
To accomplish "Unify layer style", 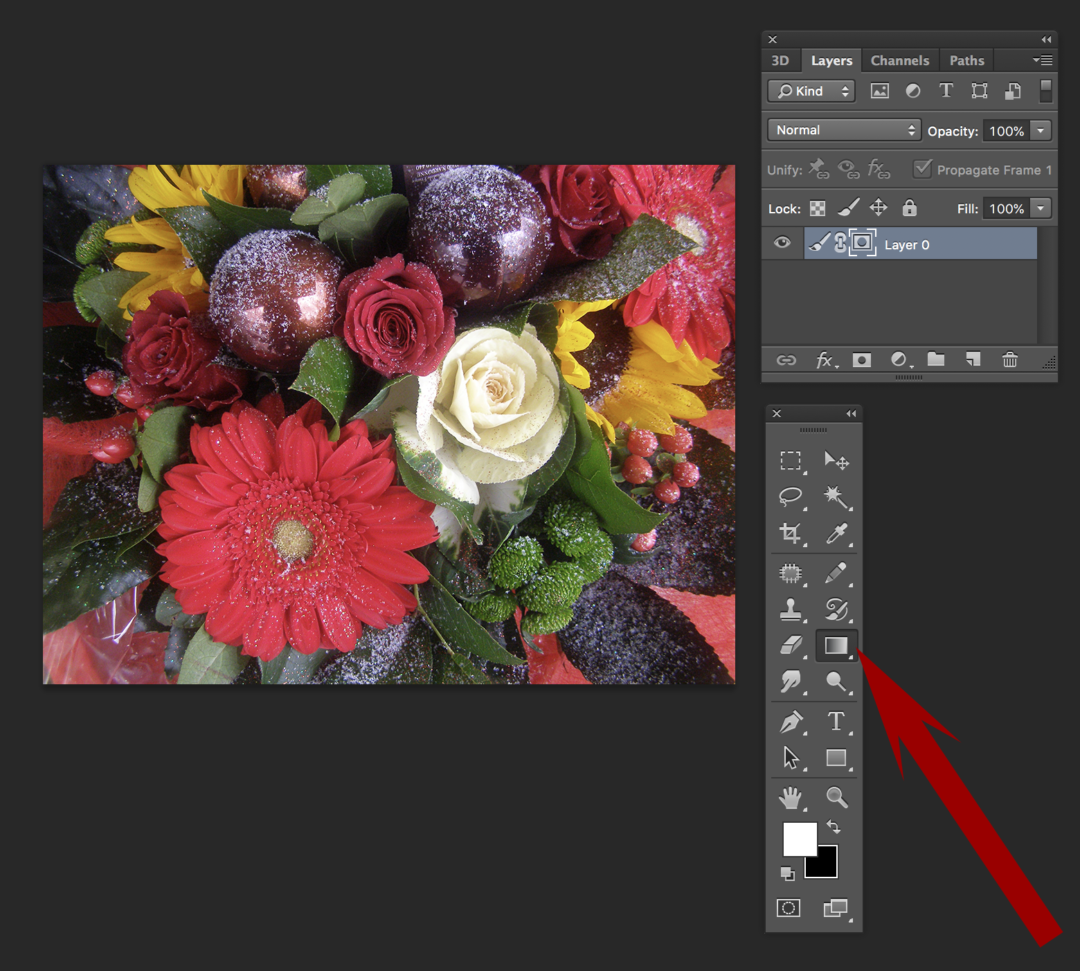I will coord(879,169).
